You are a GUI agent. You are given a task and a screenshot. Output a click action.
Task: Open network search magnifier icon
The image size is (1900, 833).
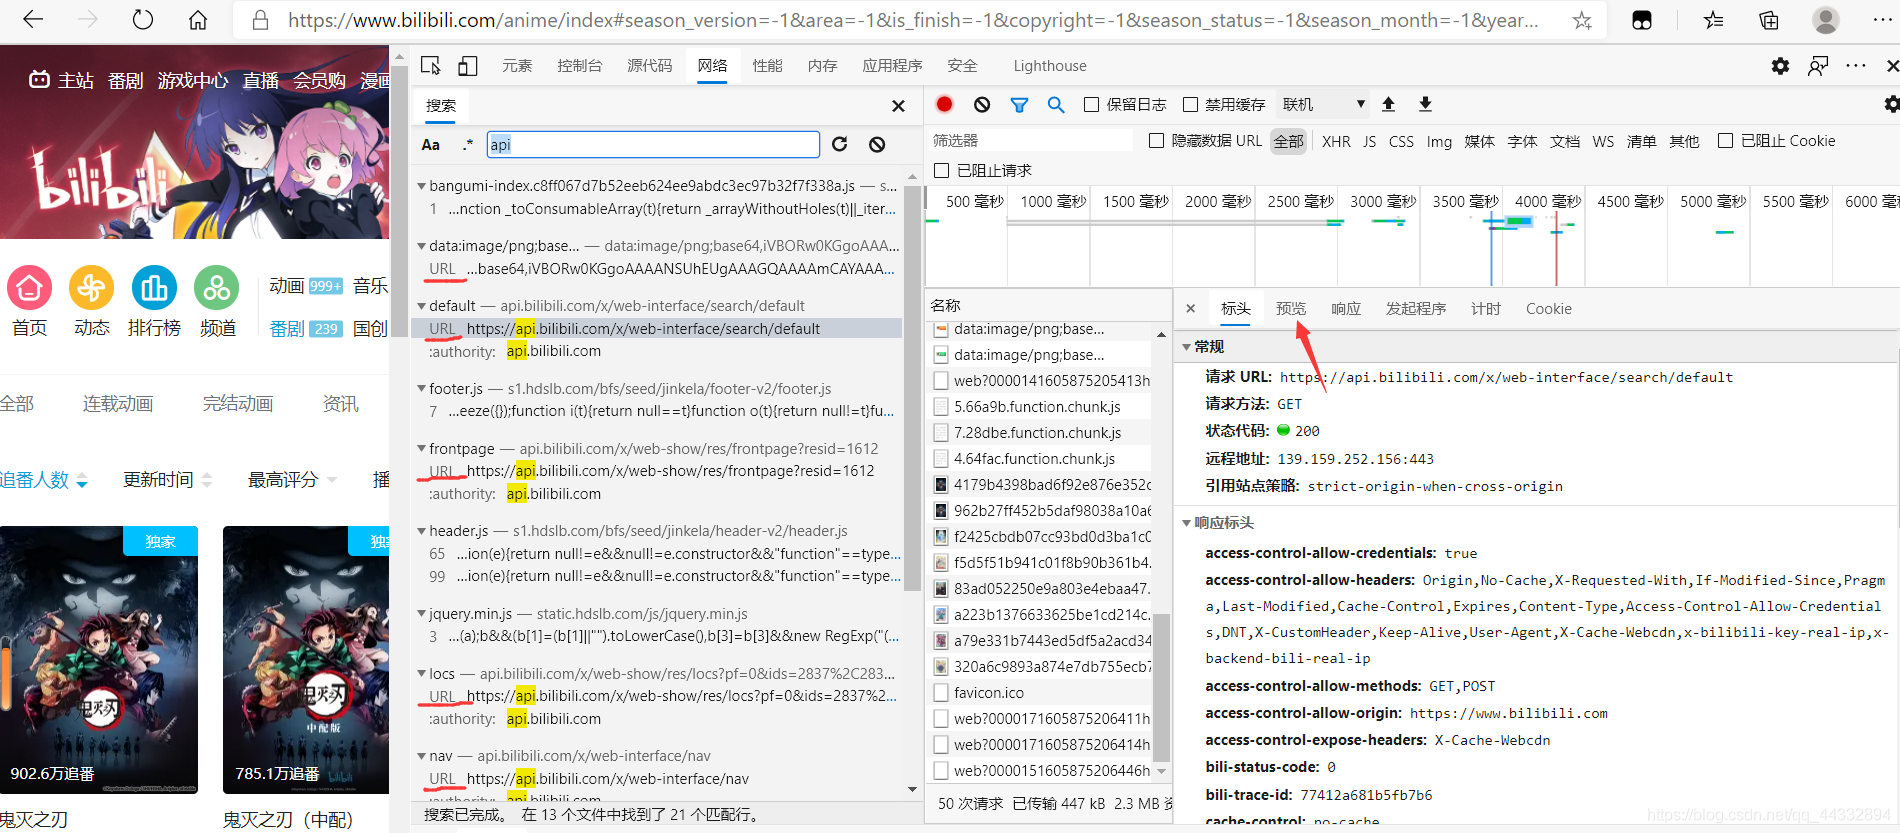[1056, 104]
